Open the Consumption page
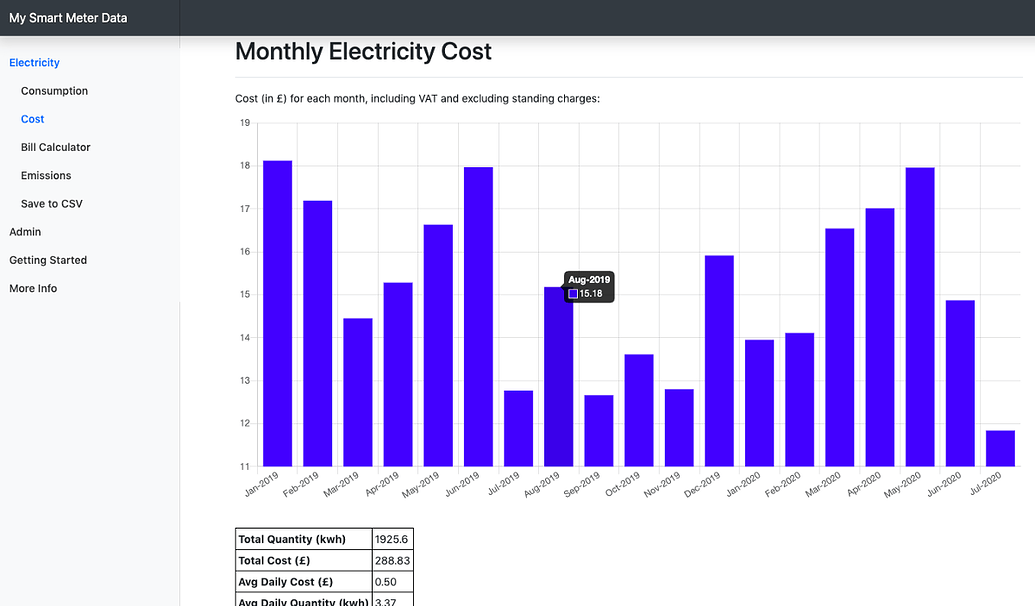Screen dimensions: 1035x606 point(54,90)
